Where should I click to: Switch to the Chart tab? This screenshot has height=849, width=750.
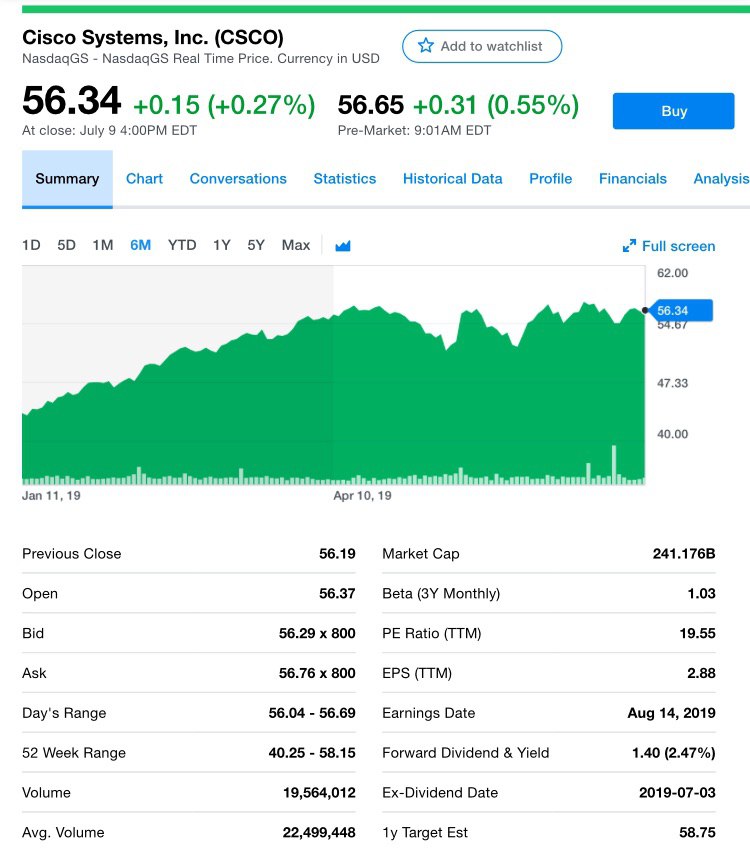(x=144, y=179)
